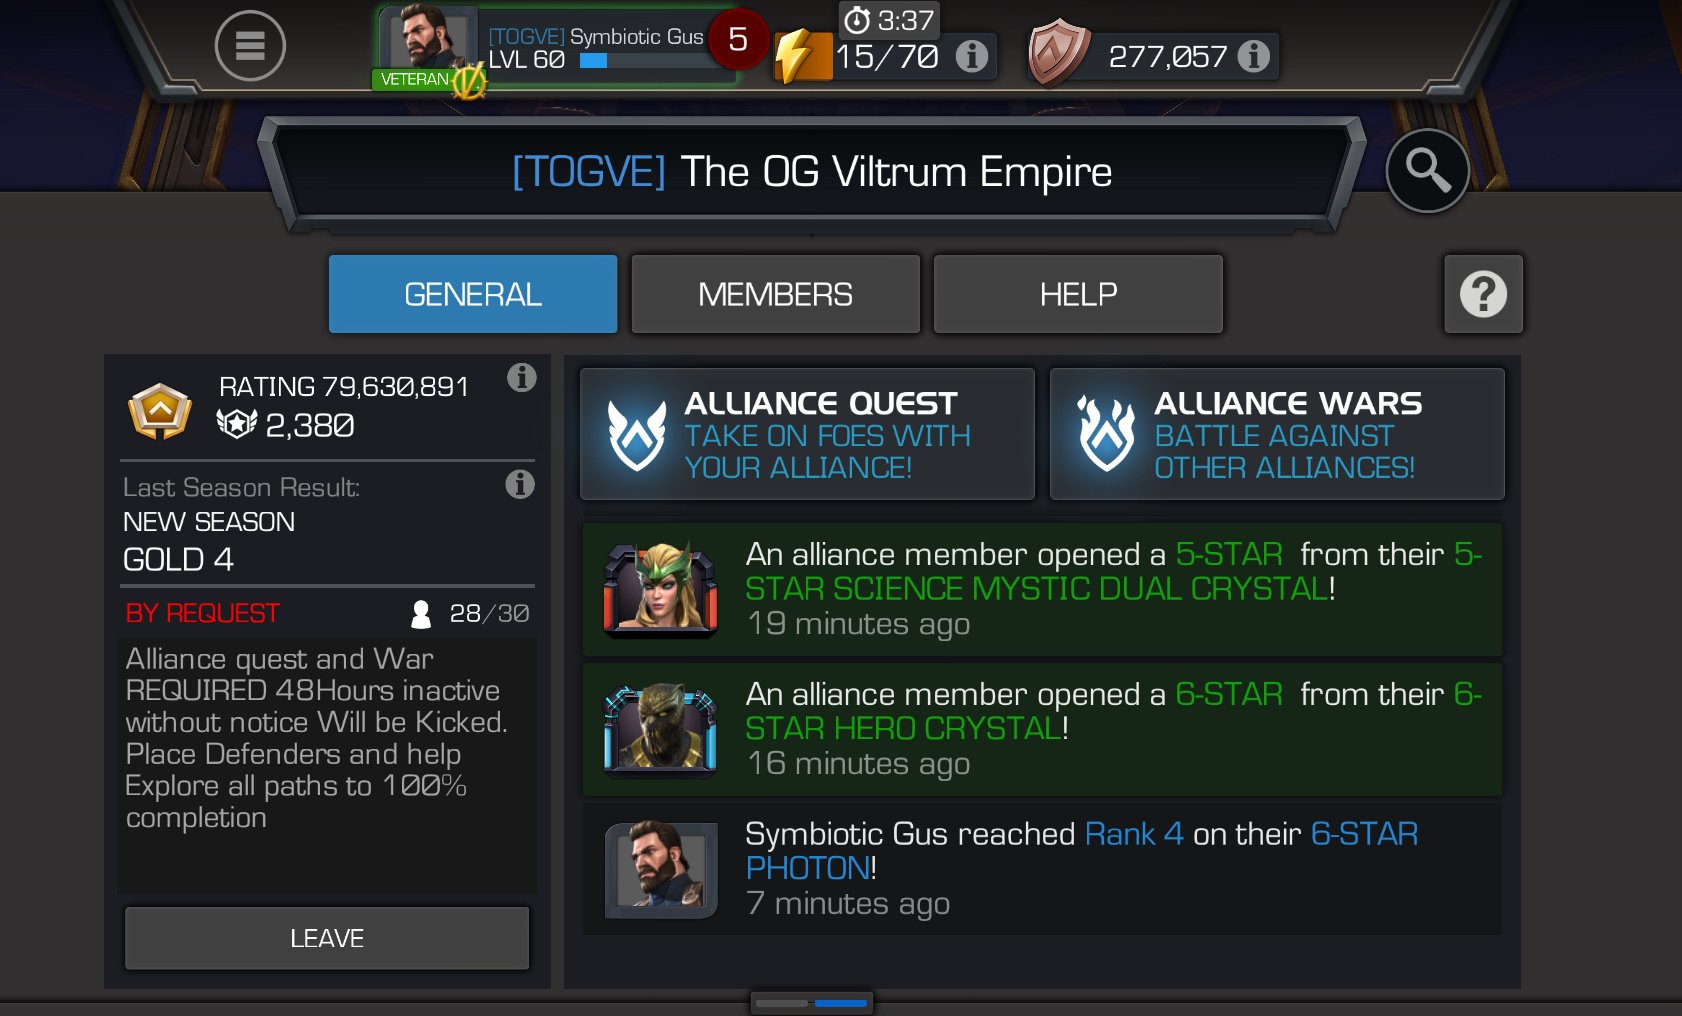The width and height of the screenshot is (1682, 1016).
Task: Open the Photon Rank 4 feed entry
Action: [1042, 868]
